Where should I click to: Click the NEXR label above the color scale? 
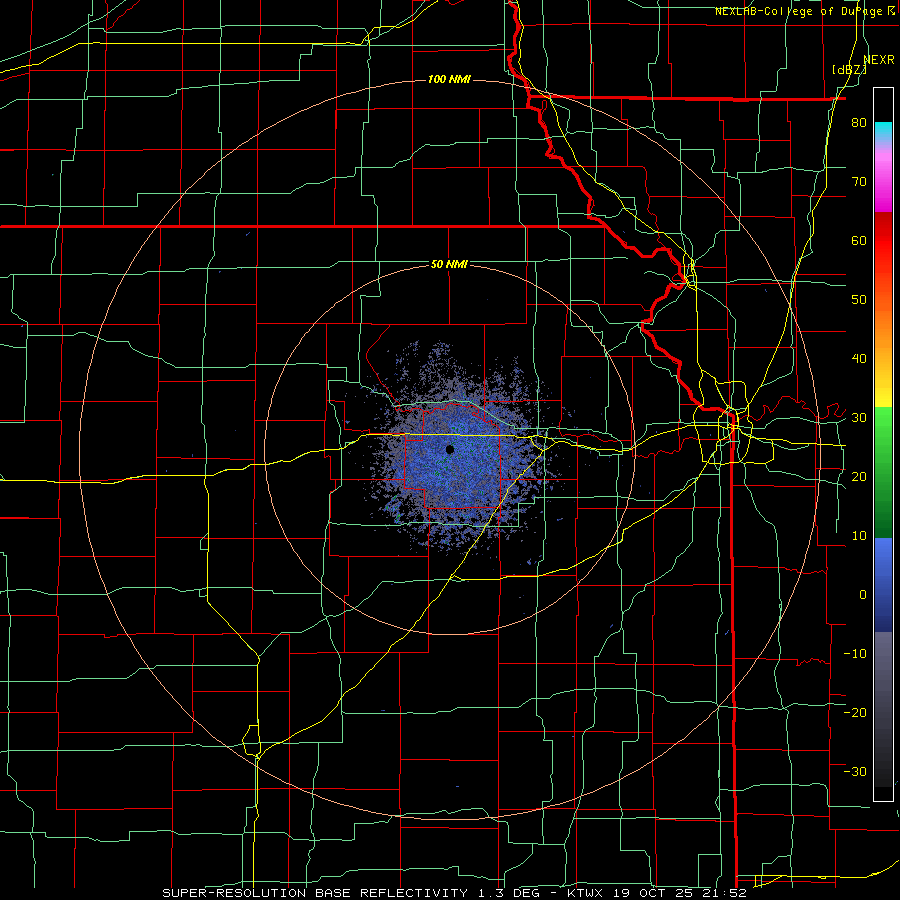tap(878, 60)
